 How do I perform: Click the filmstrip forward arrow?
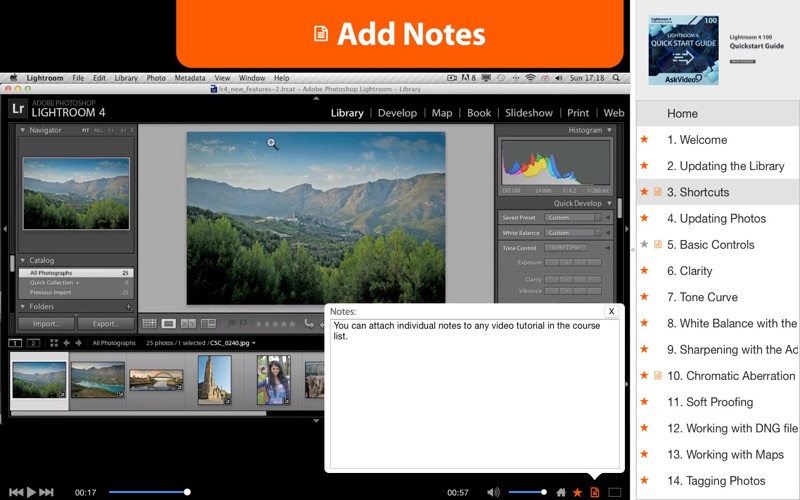point(79,343)
